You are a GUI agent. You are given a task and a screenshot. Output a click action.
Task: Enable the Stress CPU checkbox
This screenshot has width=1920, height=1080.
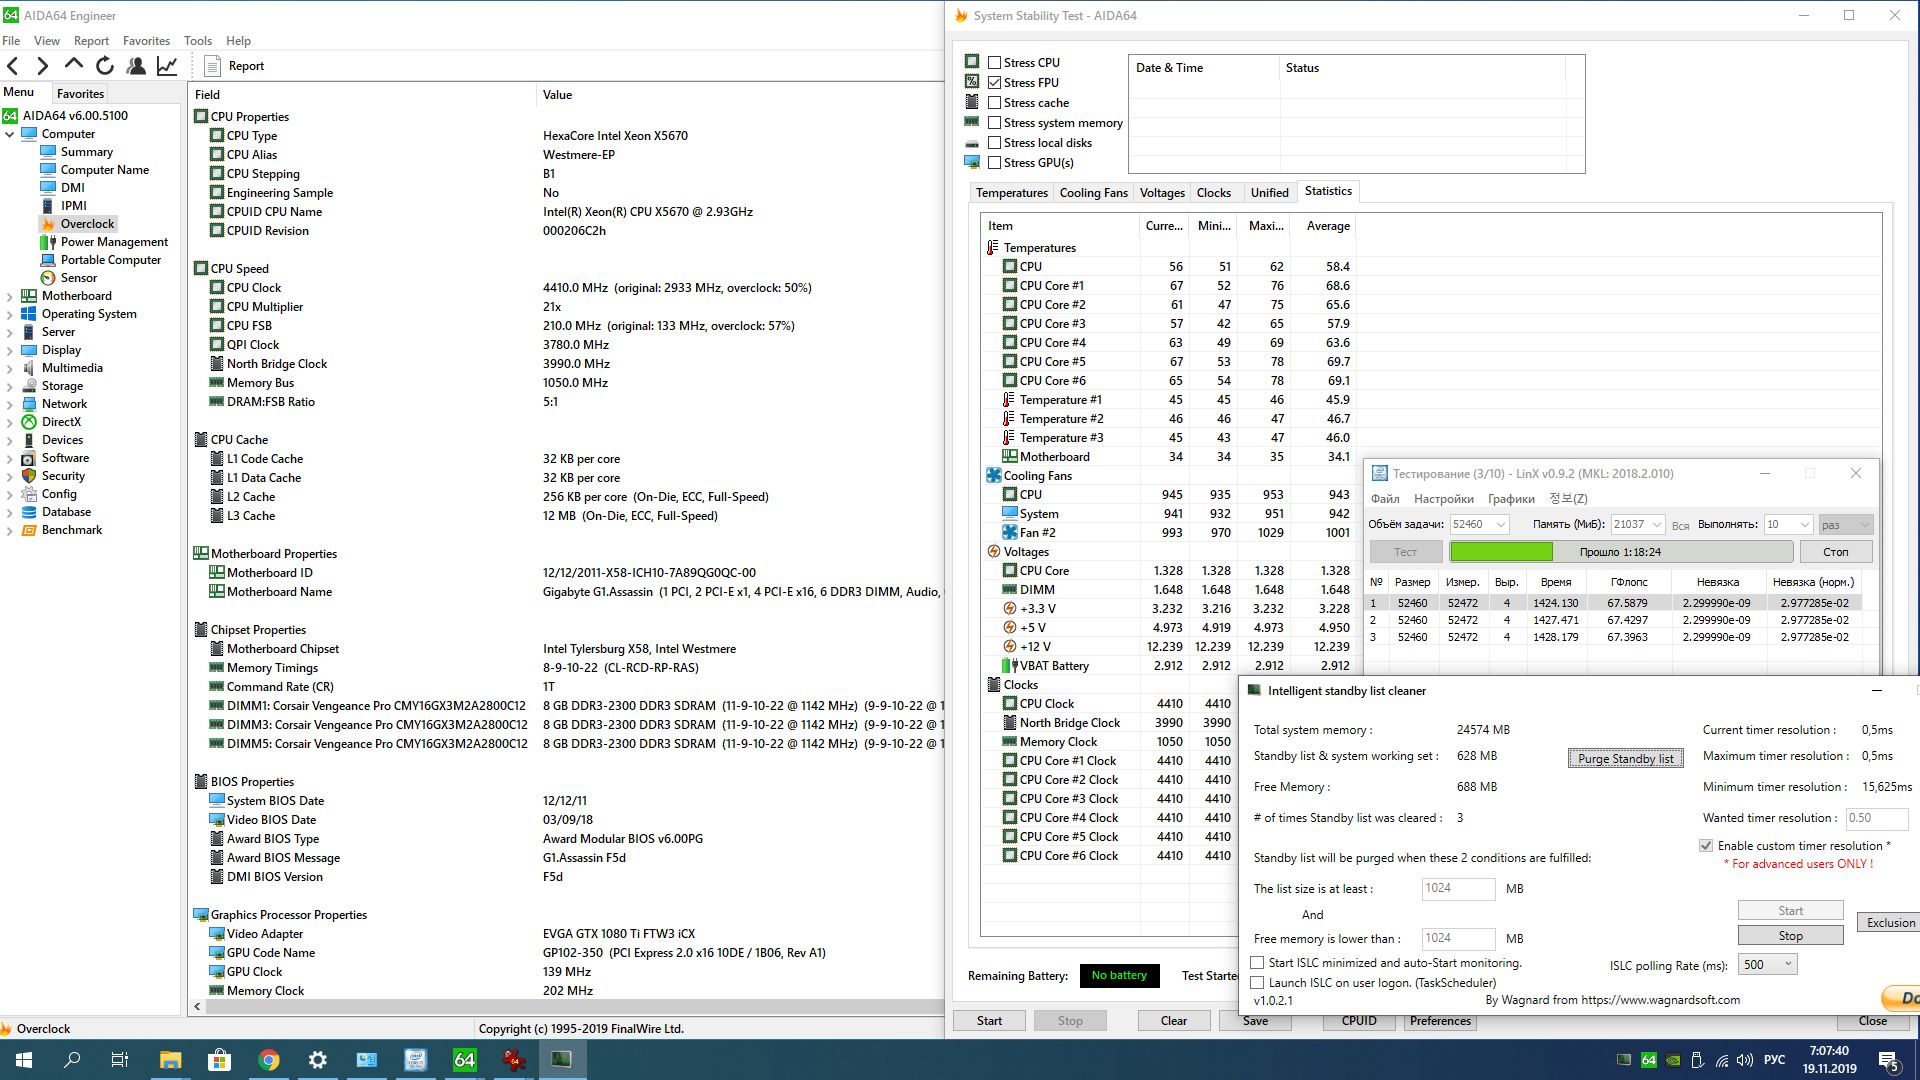click(x=995, y=62)
